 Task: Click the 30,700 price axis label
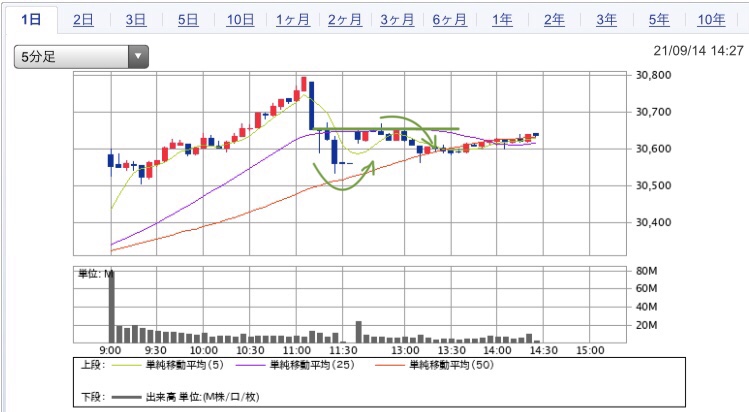[x=653, y=112]
